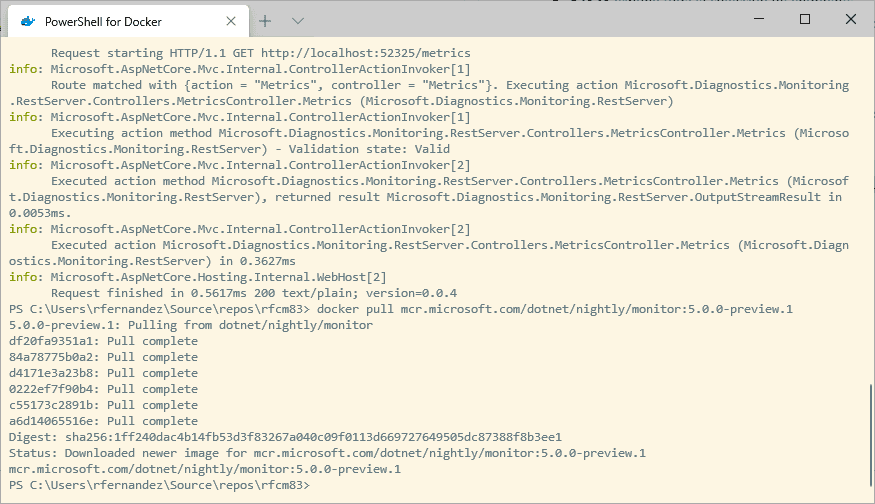This screenshot has width=875, height=504.
Task: Open a new tab with the plus button
Action: 265,21
